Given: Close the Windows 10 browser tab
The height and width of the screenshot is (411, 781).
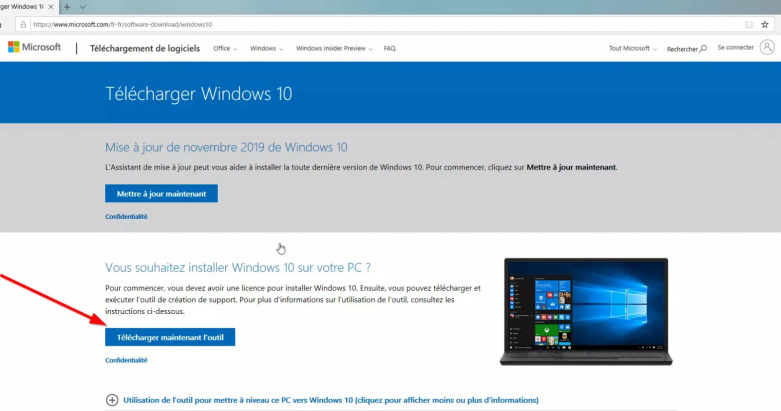Looking at the screenshot, I should (x=51, y=7).
